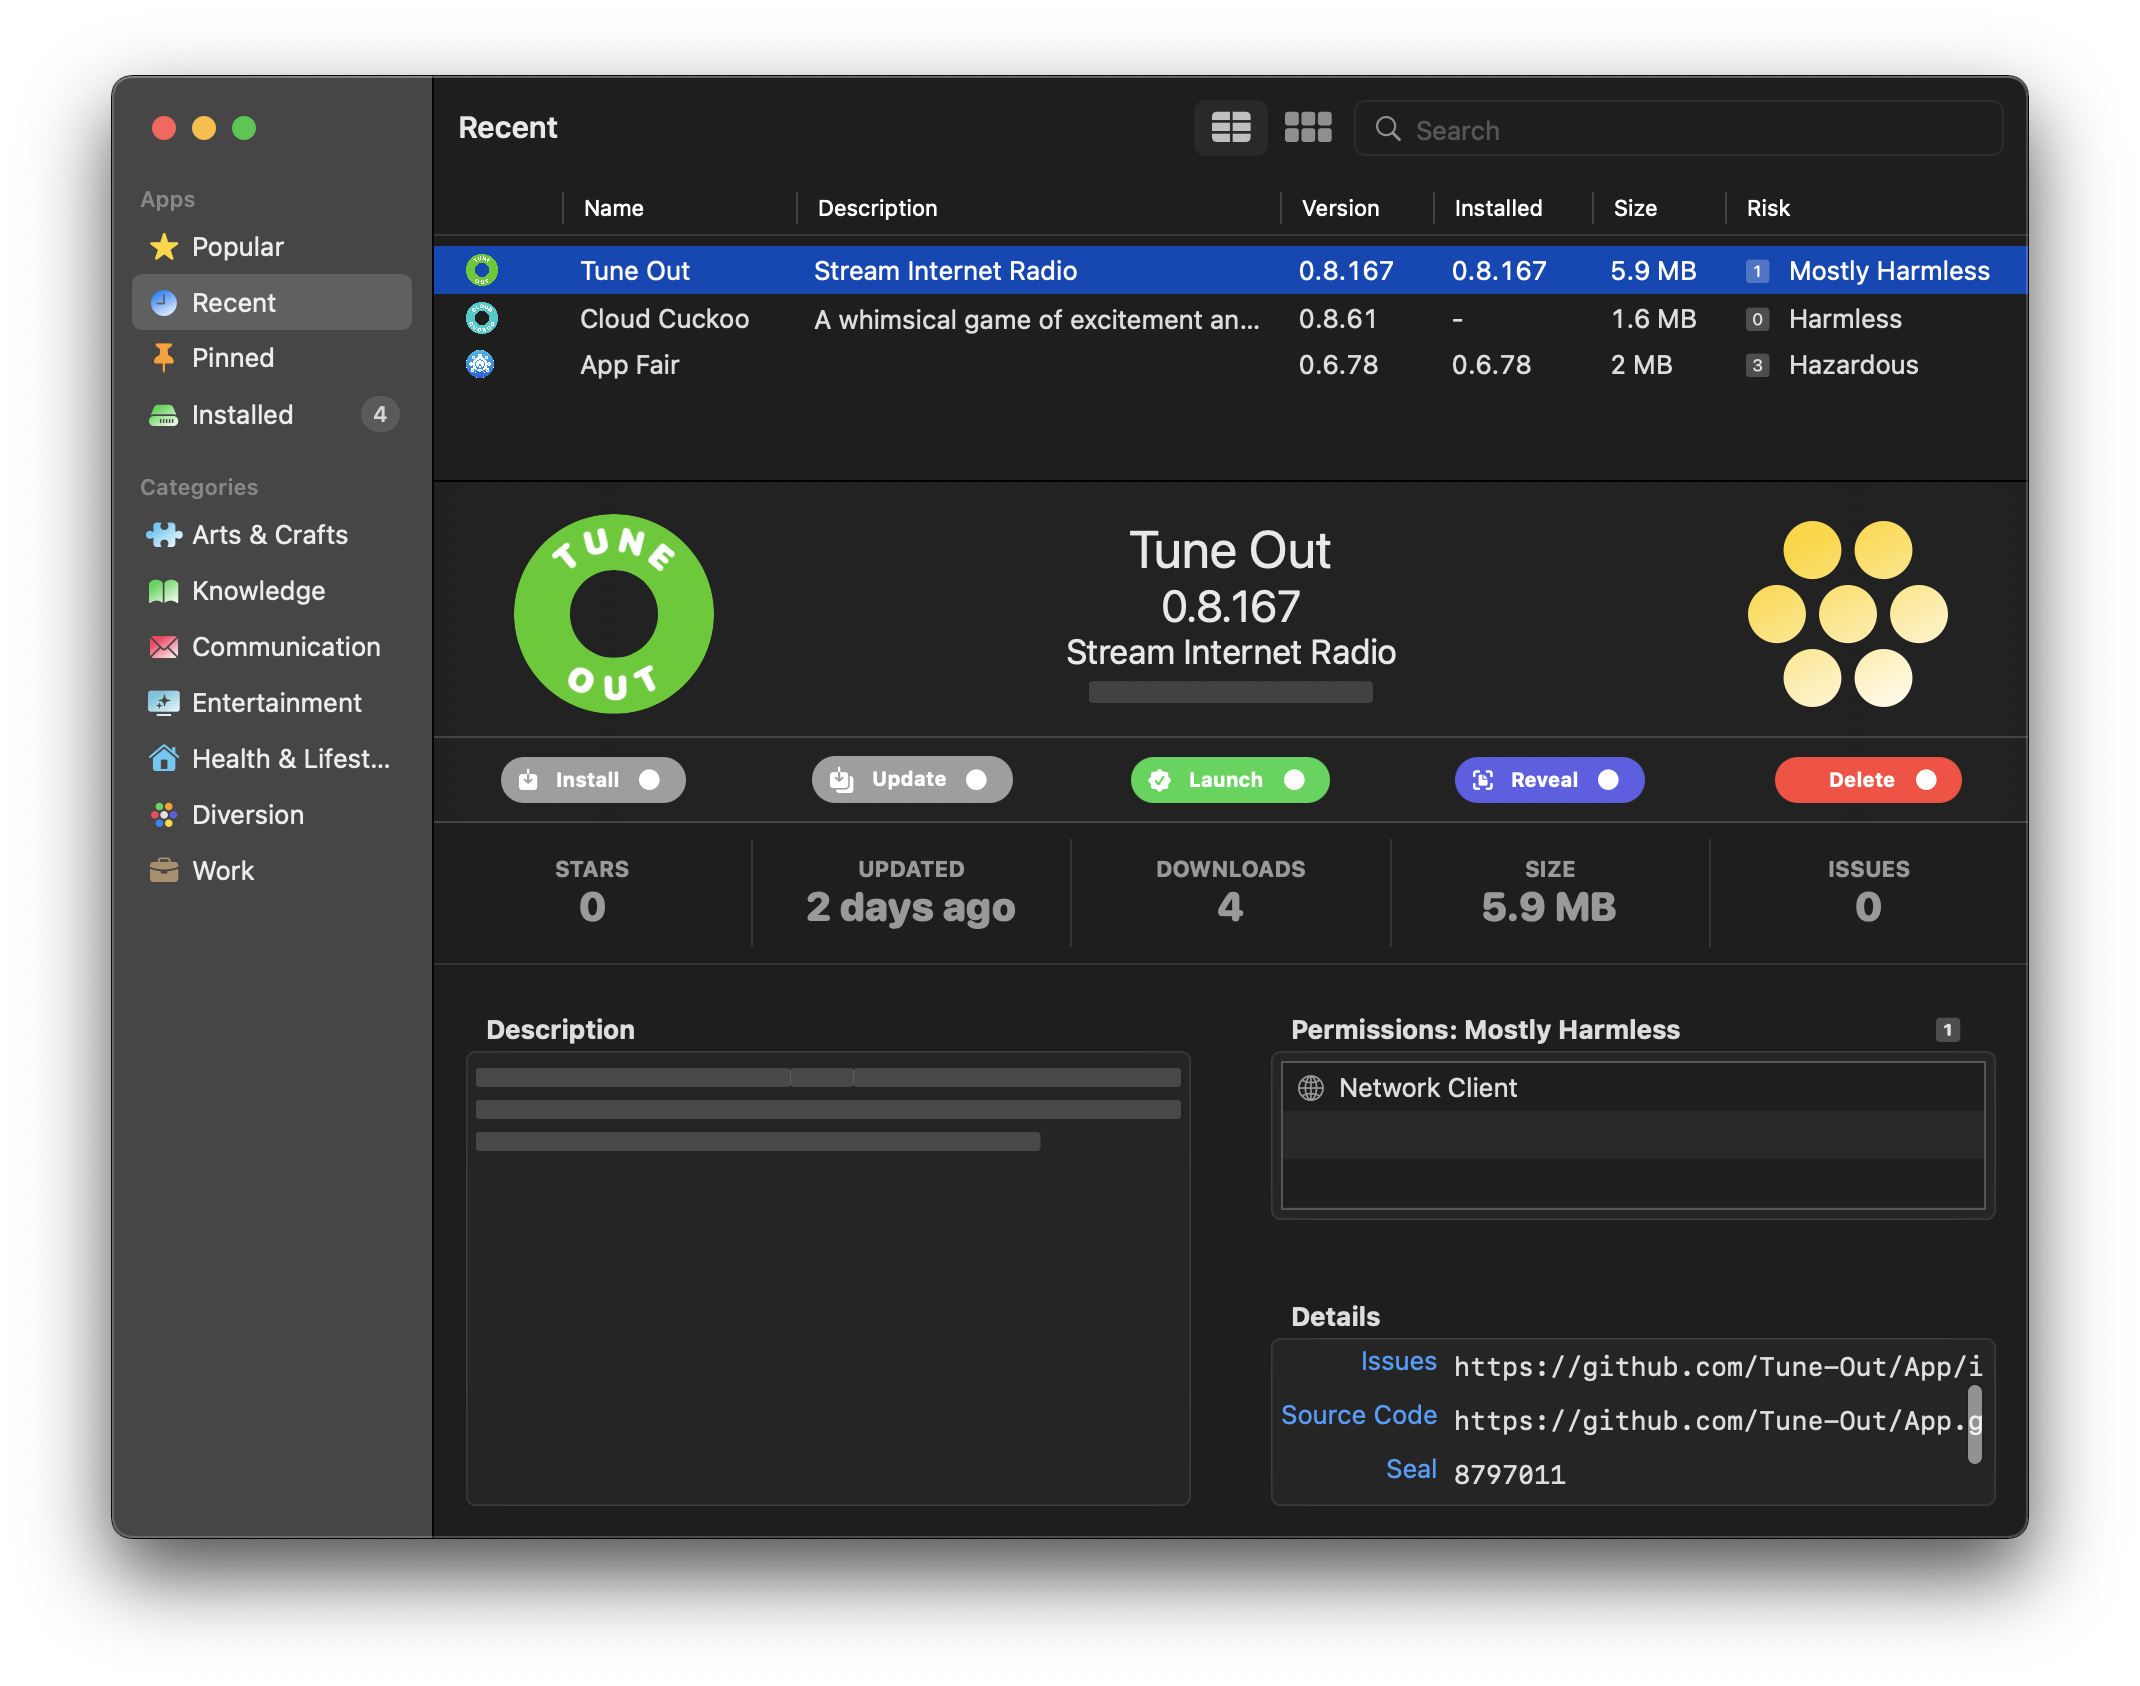Sort by the Risk column
The width and height of the screenshot is (2140, 1686).
[x=1876, y=208]
